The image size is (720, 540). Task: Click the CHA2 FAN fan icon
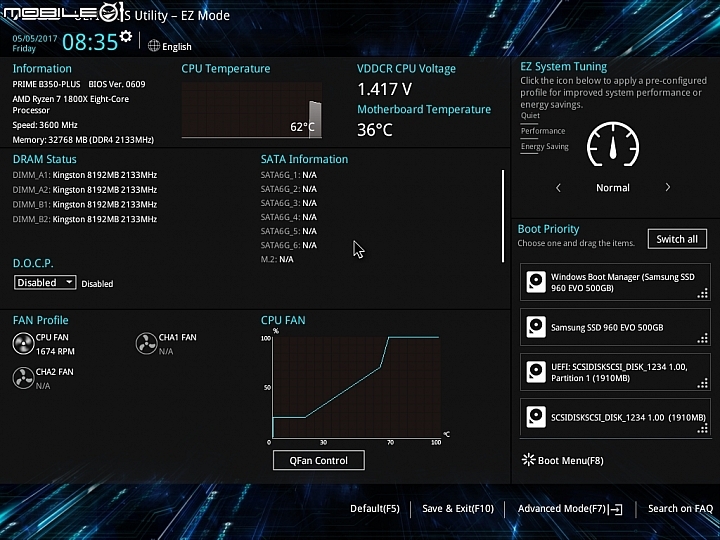[23, 378]
